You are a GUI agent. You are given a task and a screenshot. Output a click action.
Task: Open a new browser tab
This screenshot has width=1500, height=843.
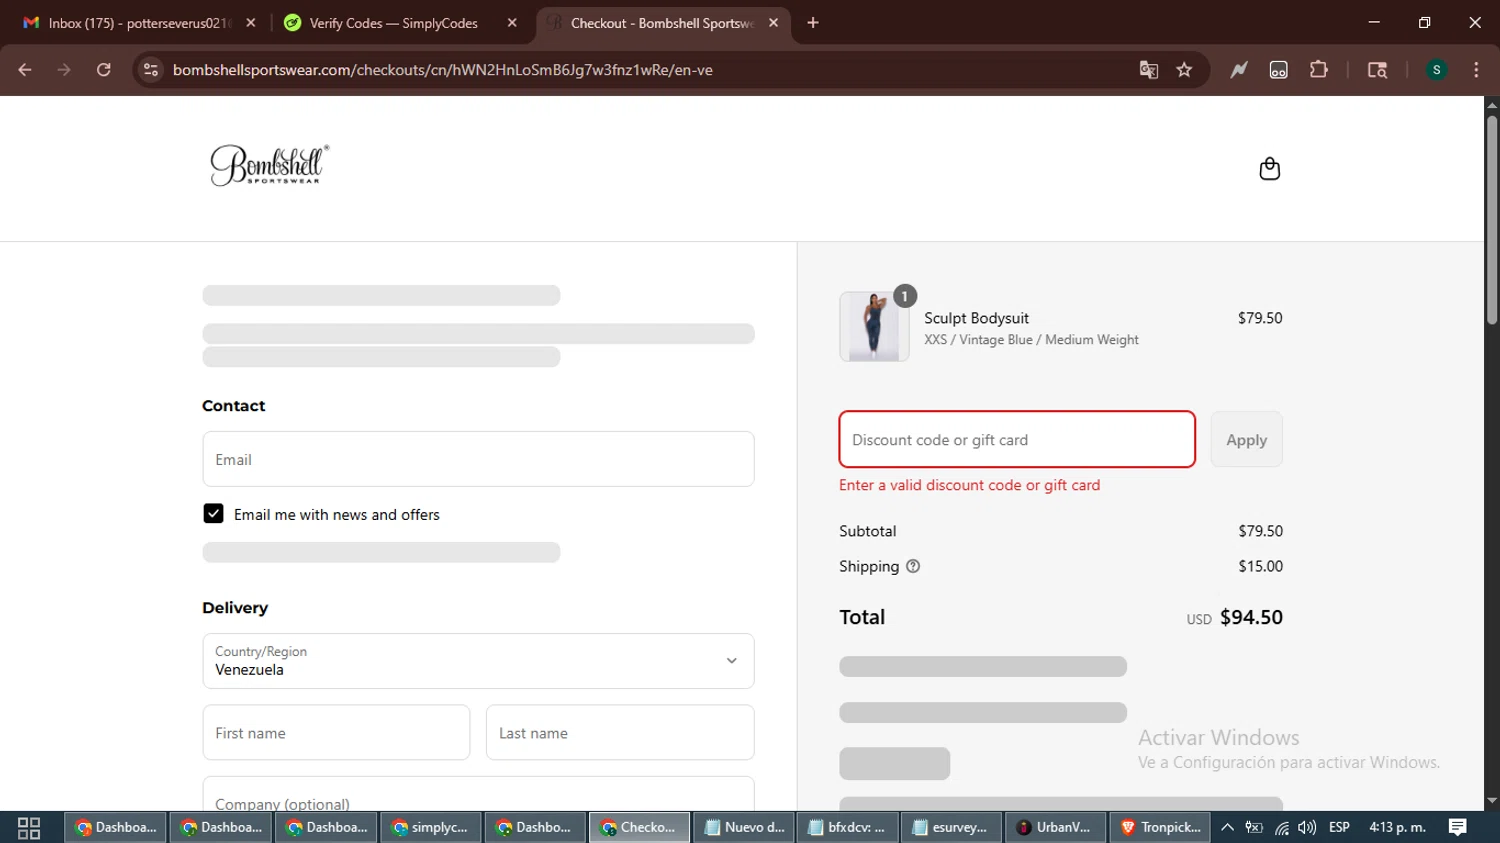[x=813, y=23]
